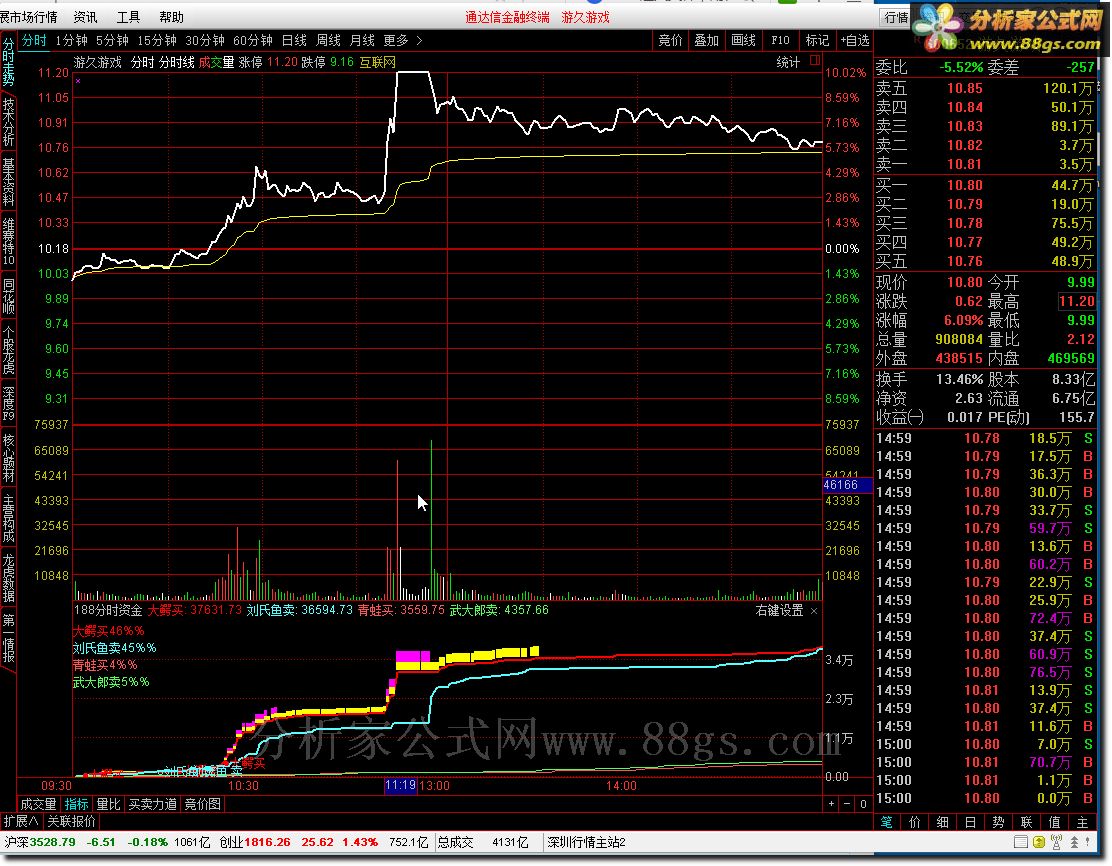
Task: Open 右键设置 on the indicator pane
Action: click(x=779, y=610)
